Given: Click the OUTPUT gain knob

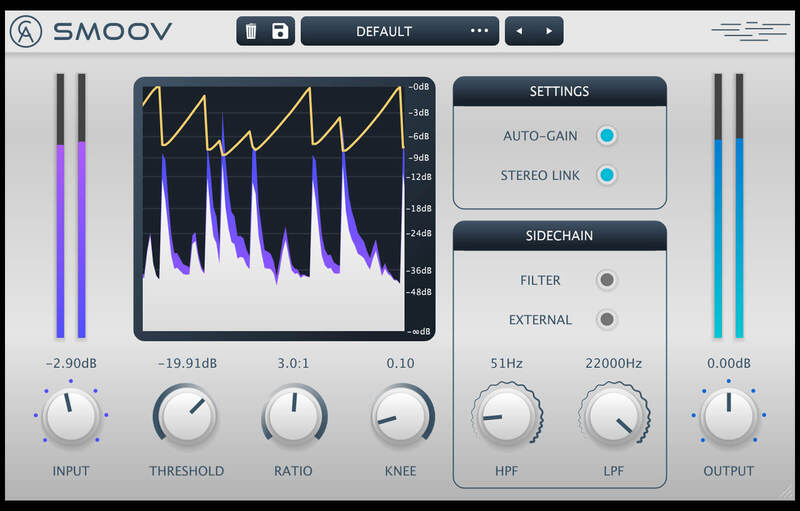Looking at the screenshot, I should (x=729, y=416).
